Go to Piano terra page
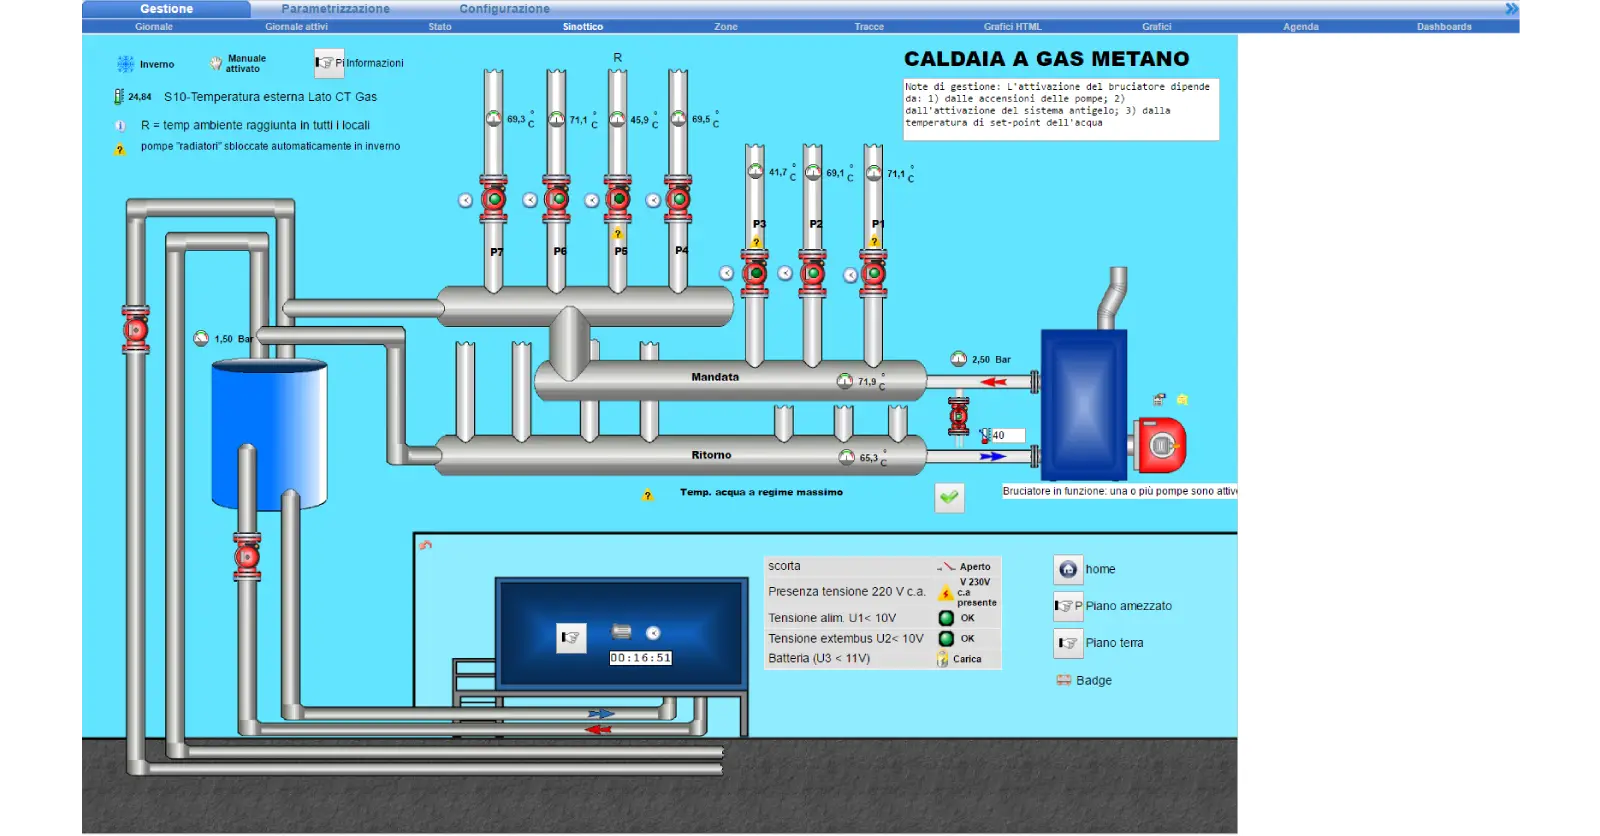Screen dimensions: 1600x836 pos(1114,643)
